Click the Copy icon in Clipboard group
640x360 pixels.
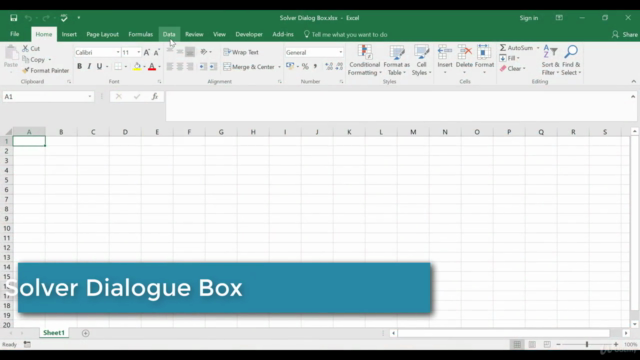pos(25,59)
